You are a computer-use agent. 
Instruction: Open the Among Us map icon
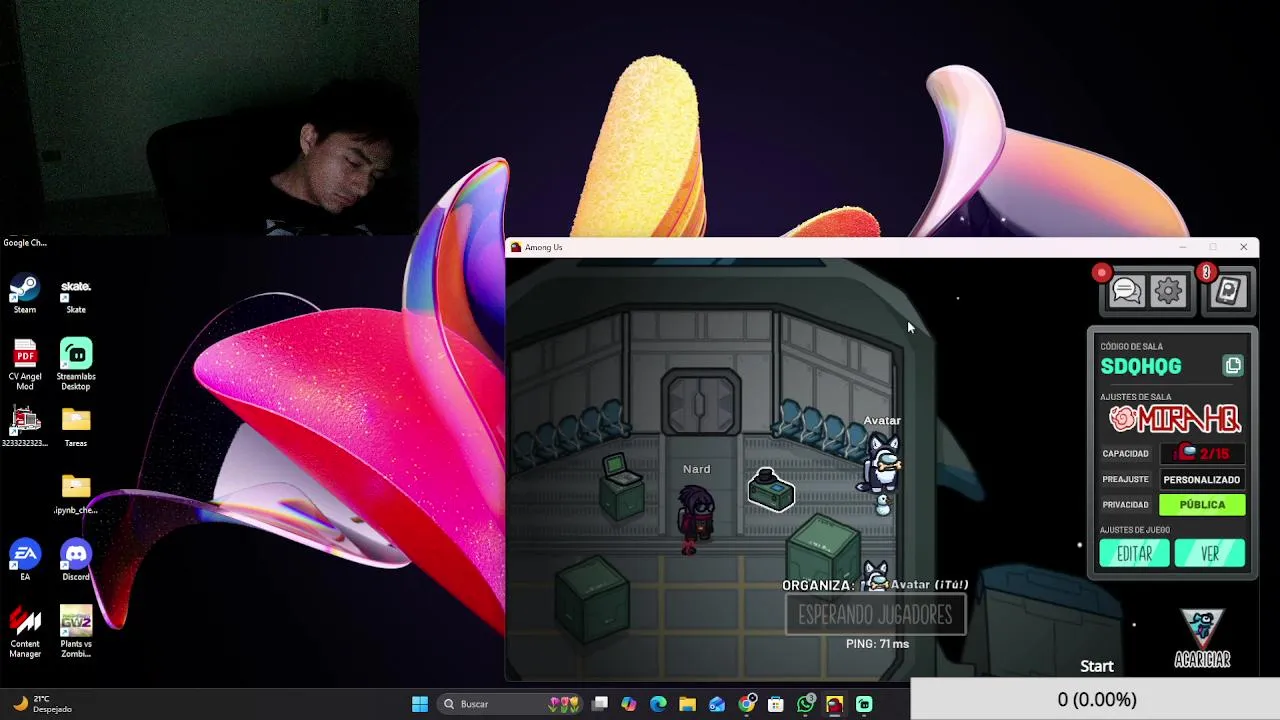coord(1228,291)
